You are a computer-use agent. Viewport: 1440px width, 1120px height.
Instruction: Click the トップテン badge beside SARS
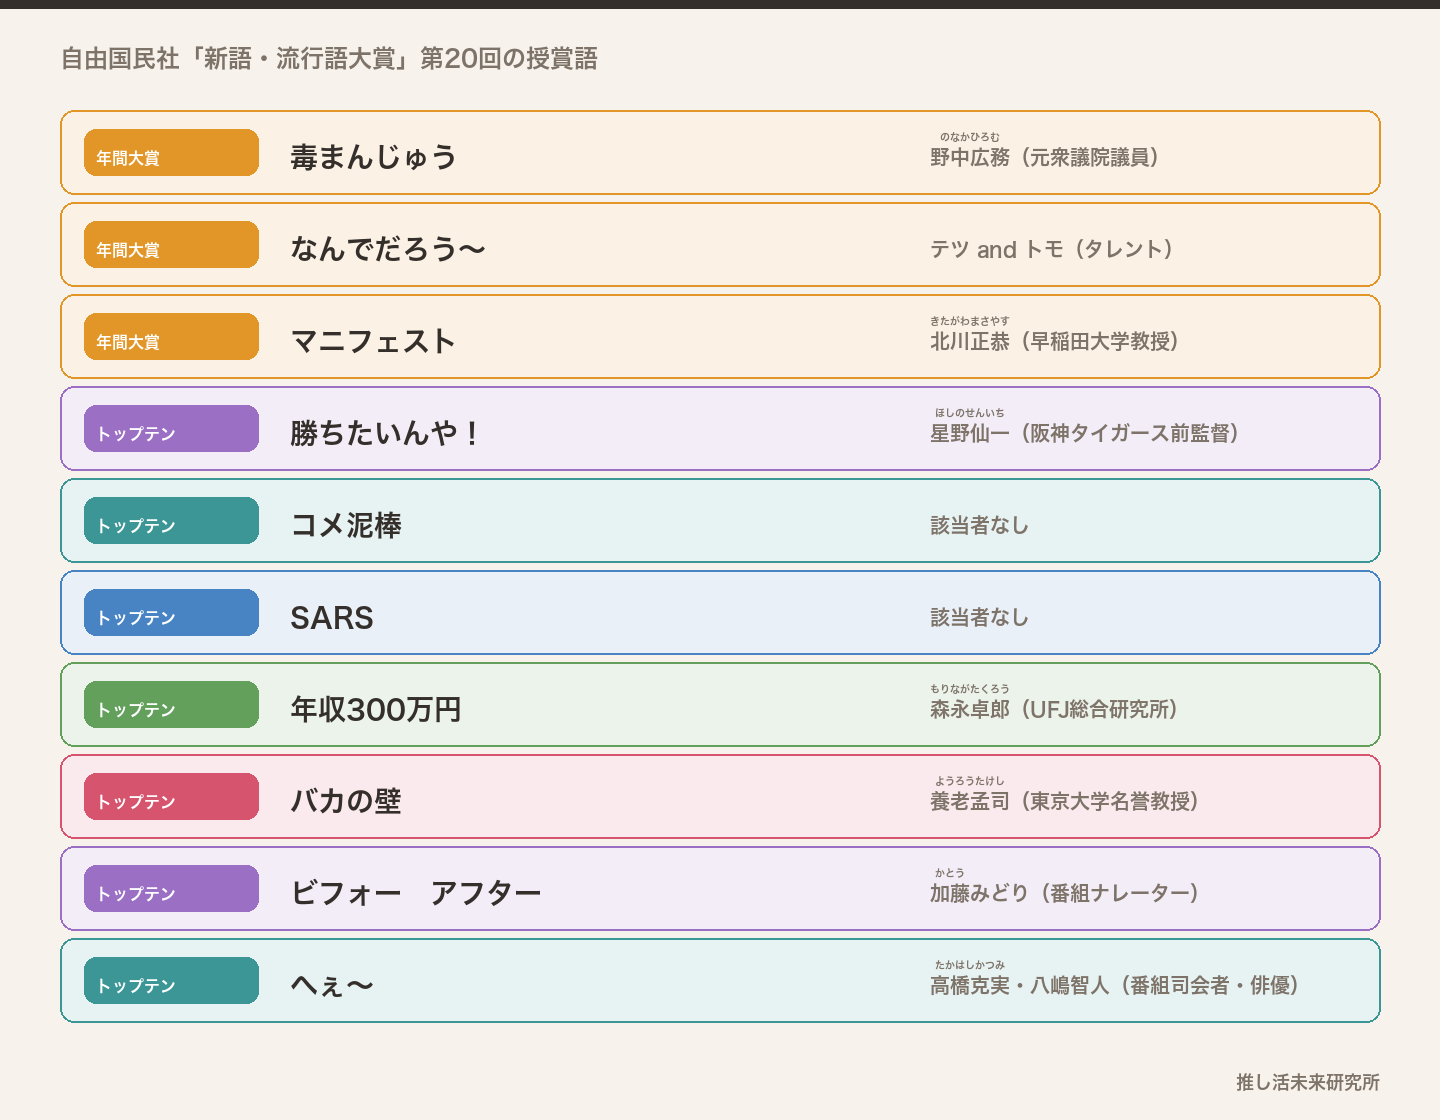click(x=171, y=613)
